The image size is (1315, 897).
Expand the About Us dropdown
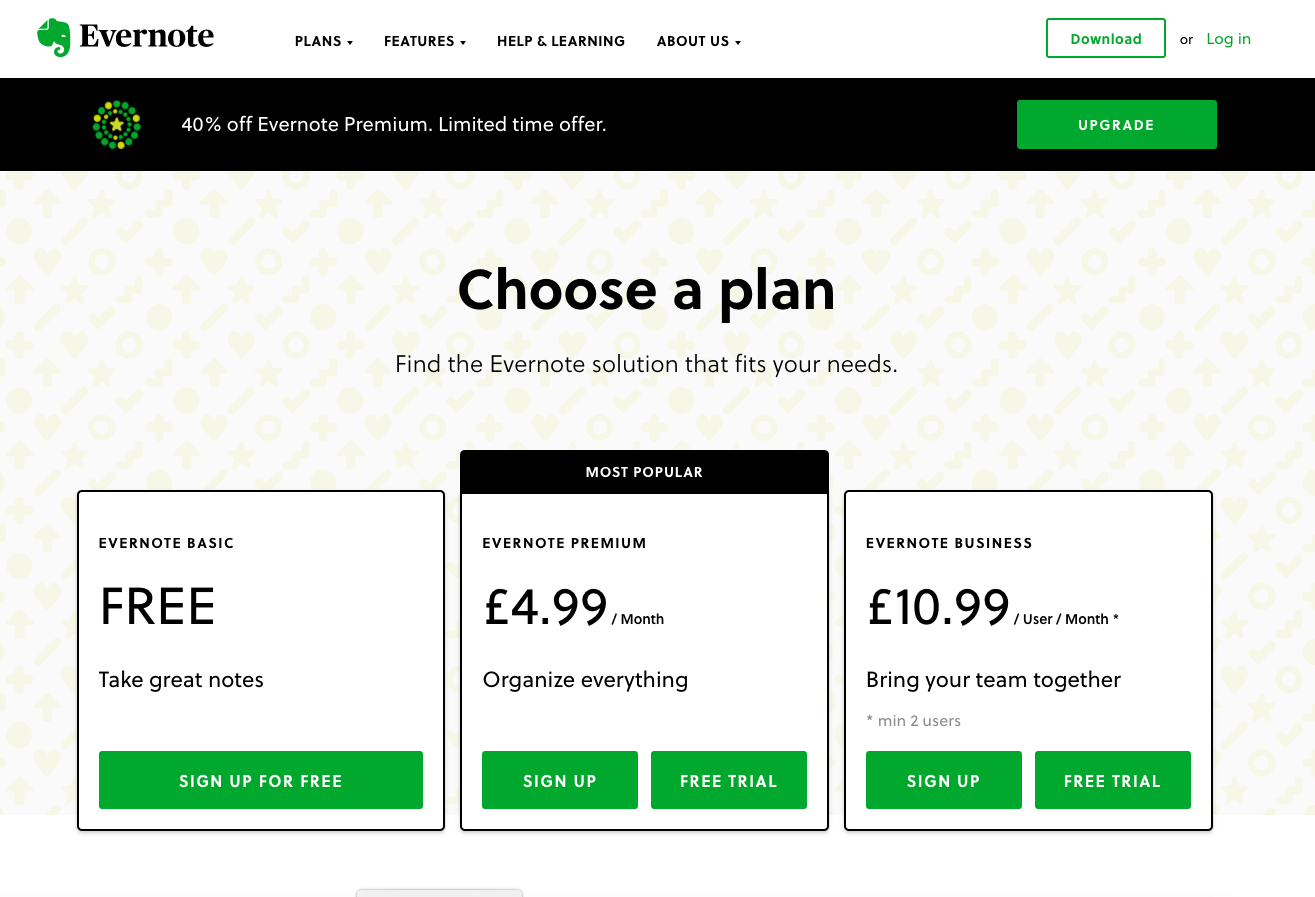click(698, 41)
